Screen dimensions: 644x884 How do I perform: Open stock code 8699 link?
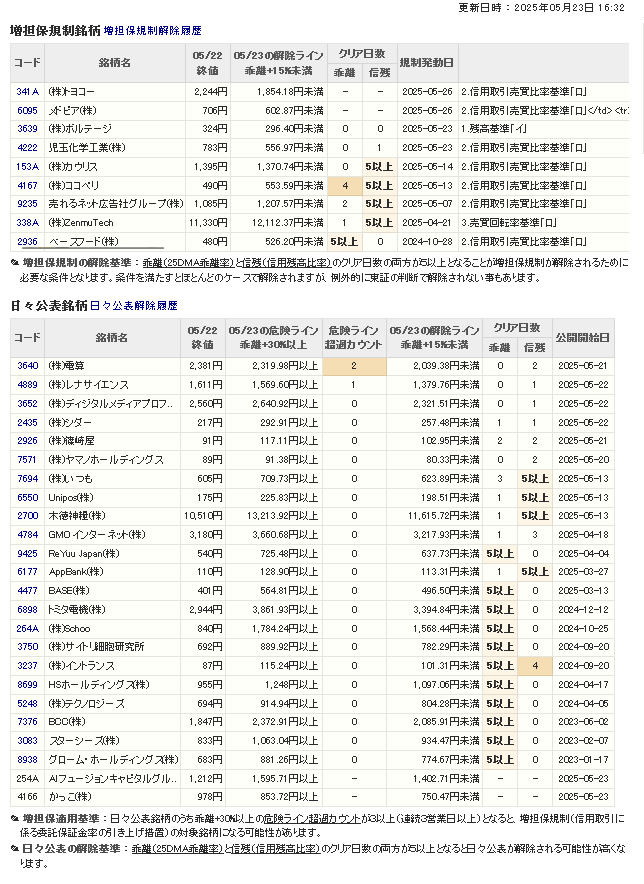pyautogui.click(x=27, y=685)
